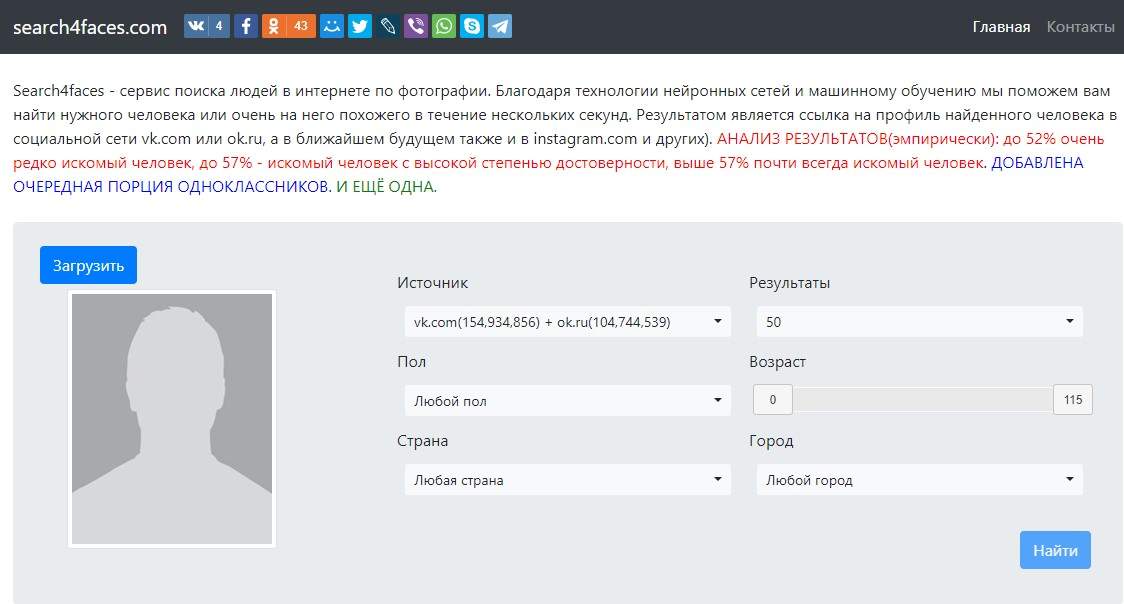1124x604 pixels.
Task: Click the Facebook share icon
Action: click(246, 26)
